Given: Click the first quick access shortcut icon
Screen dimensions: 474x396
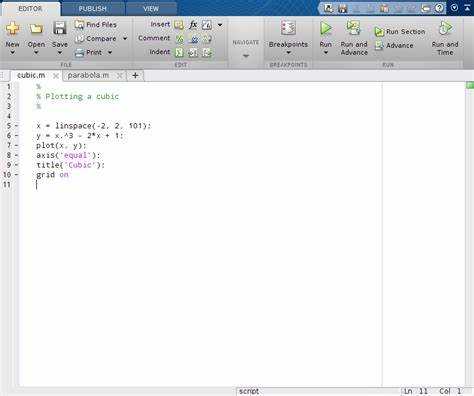Looking at the screenshot, I should point(328,8).
